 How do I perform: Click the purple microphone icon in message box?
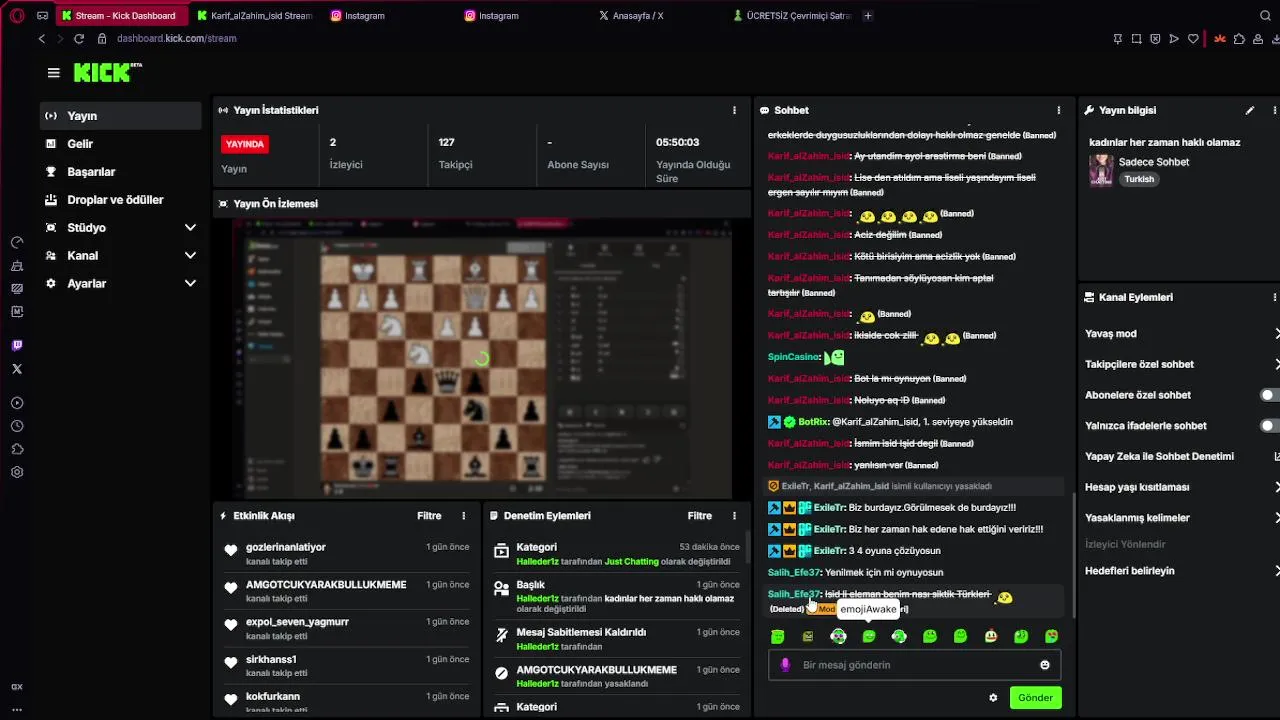pyautogui.click(x=785, y=665)
